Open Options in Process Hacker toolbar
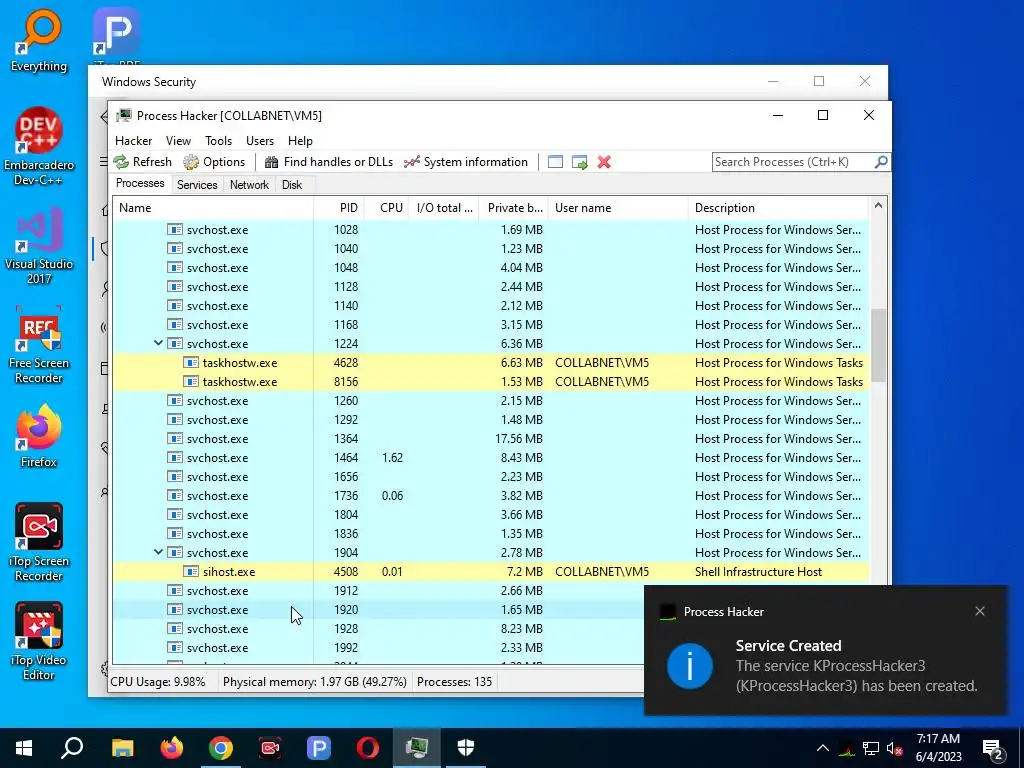Viewport: 1024px width, 768px height. tap(214, 162)
